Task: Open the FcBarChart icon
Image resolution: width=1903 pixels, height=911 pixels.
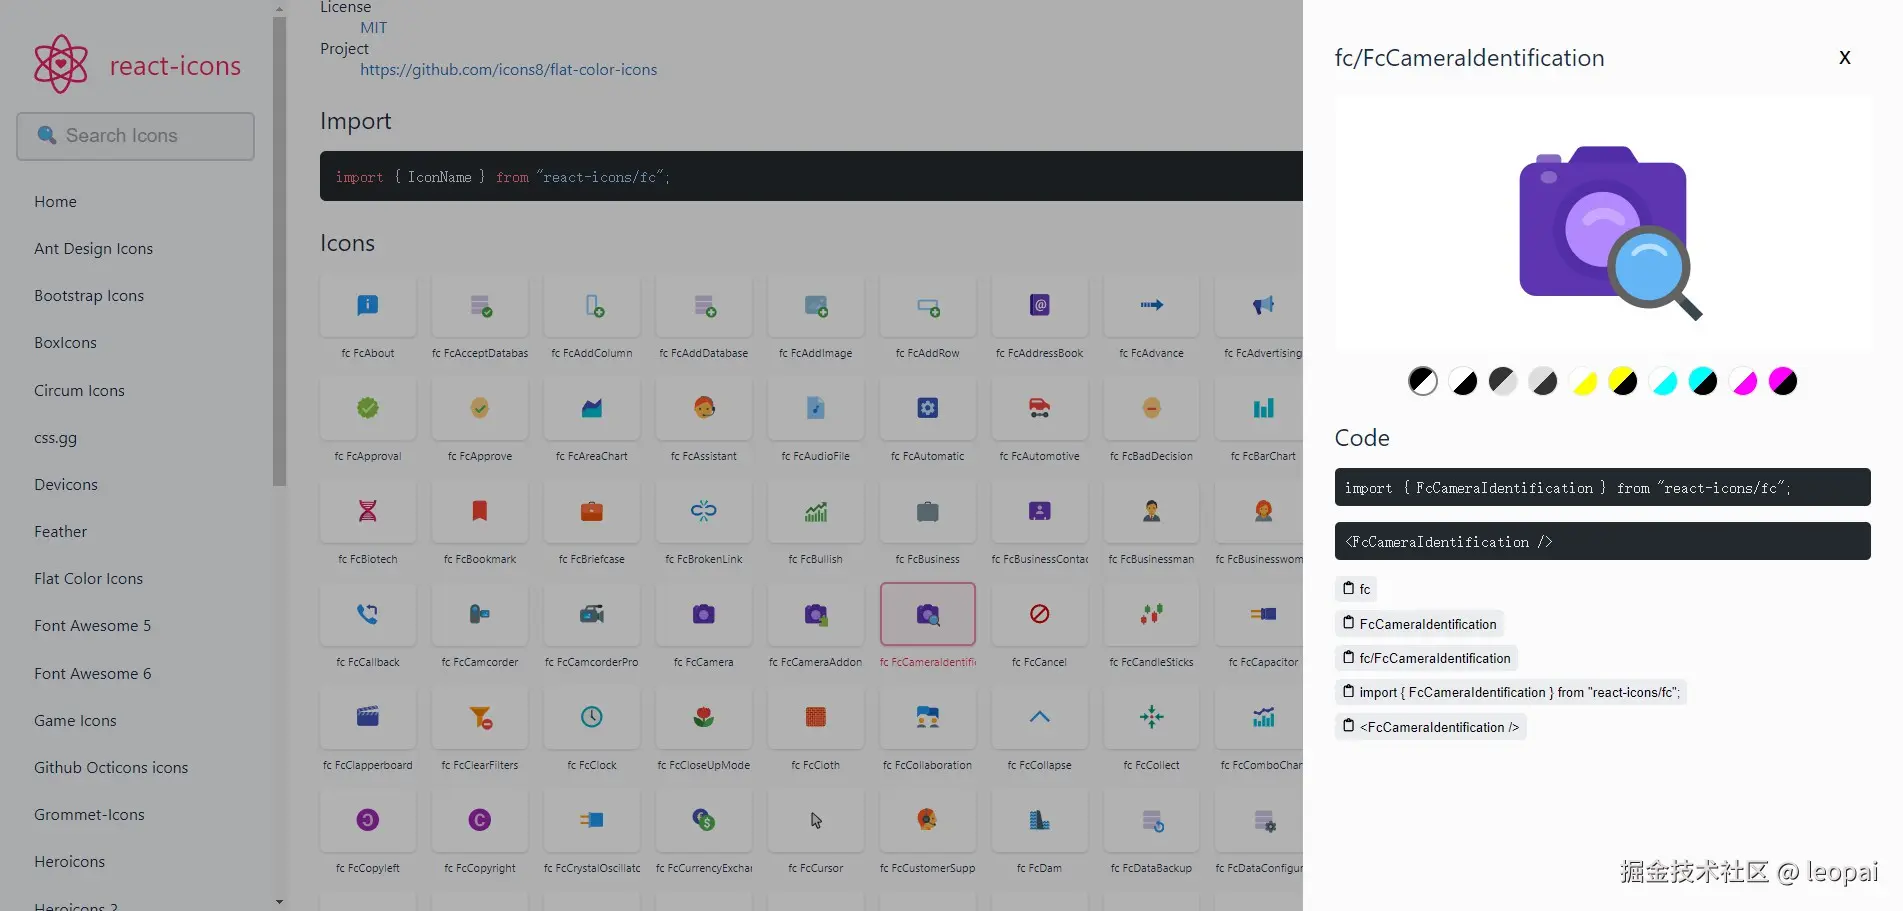Action: point(1263,409)
